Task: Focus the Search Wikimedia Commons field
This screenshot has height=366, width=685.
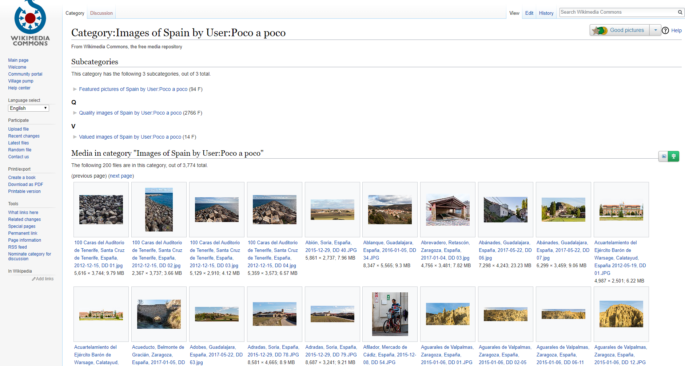Action: click(618, 12)
